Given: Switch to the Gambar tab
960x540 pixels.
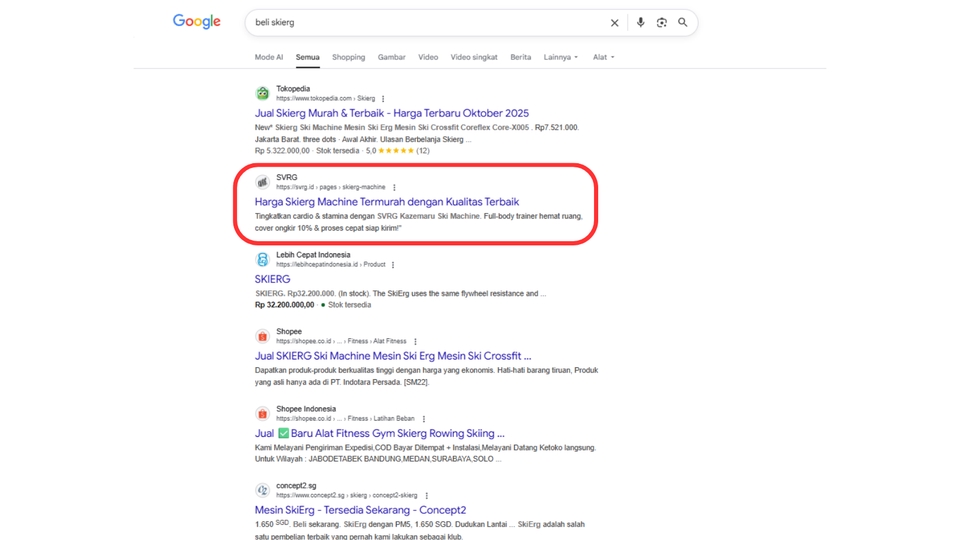Looking at the screenshot, I should (391, 57).
